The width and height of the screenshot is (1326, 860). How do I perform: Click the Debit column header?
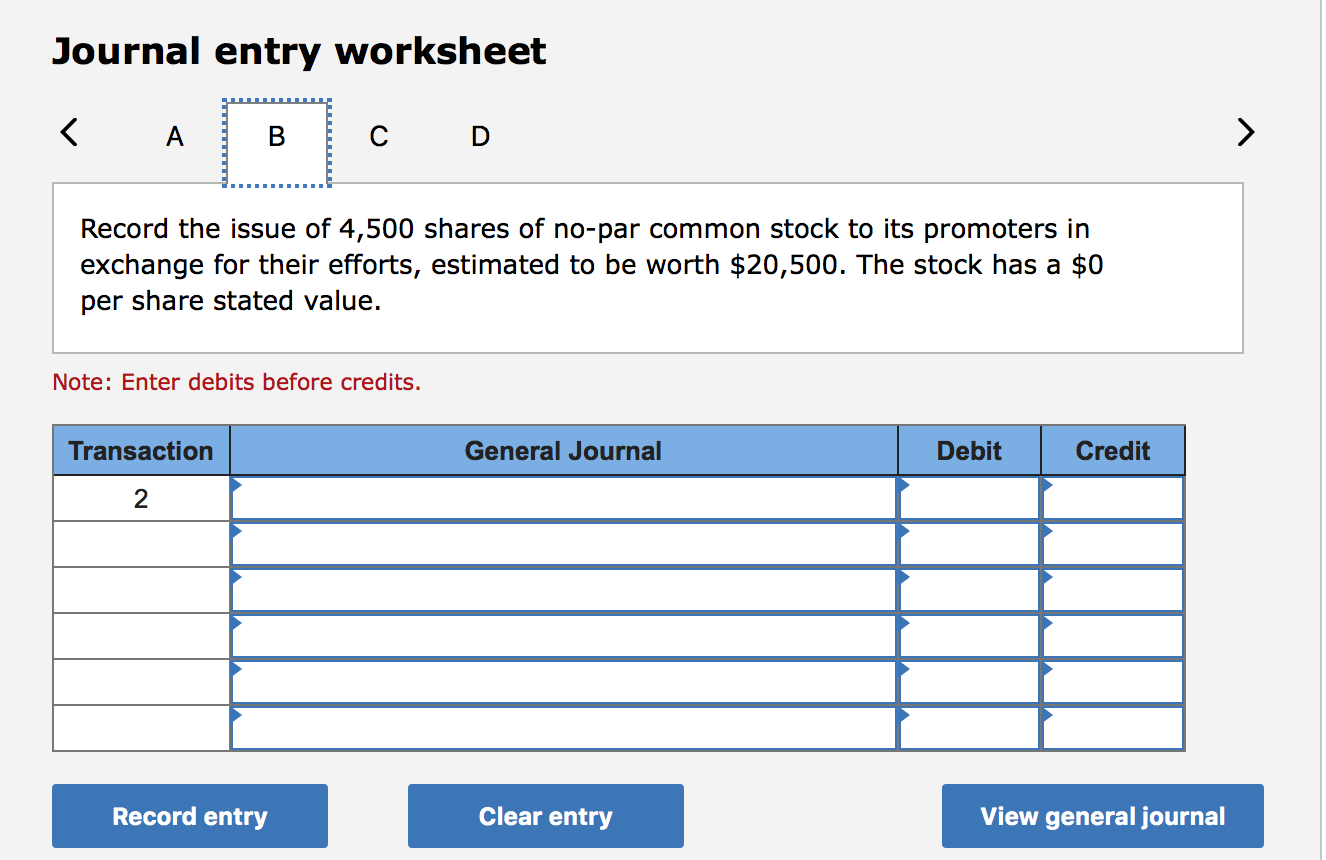point(969,451)
